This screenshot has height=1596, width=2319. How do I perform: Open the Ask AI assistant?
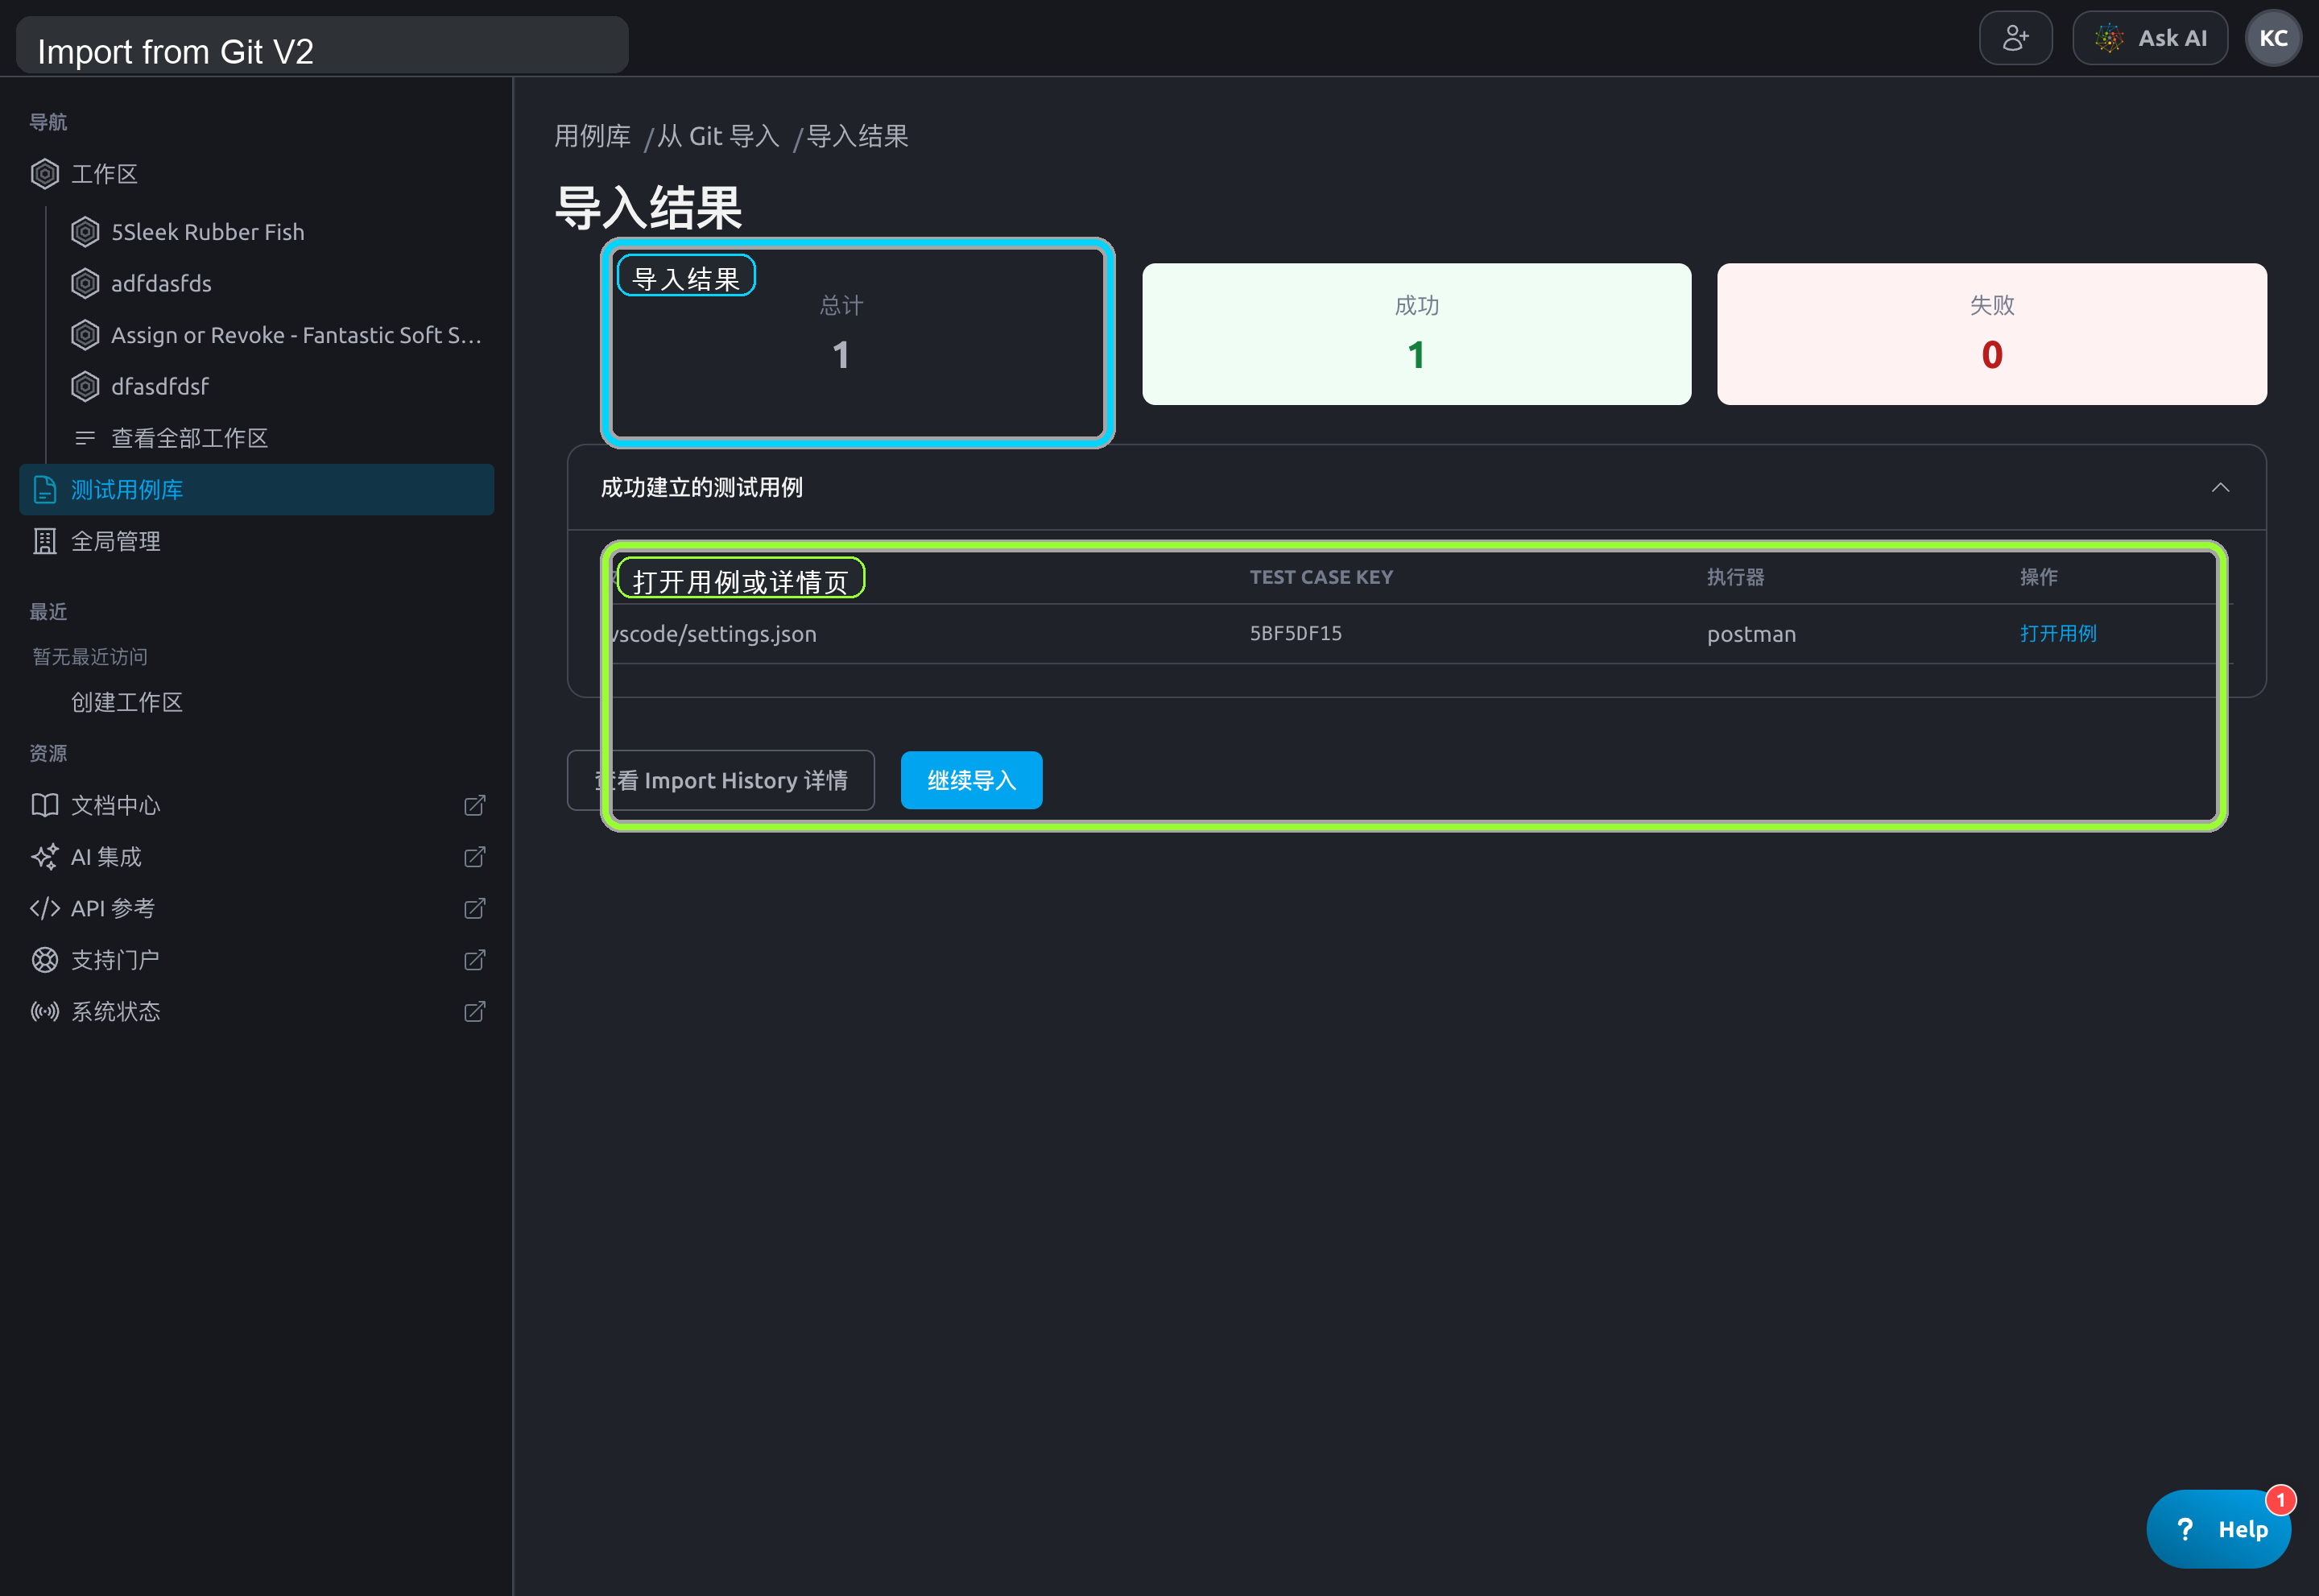click(x=2149, y=38)
